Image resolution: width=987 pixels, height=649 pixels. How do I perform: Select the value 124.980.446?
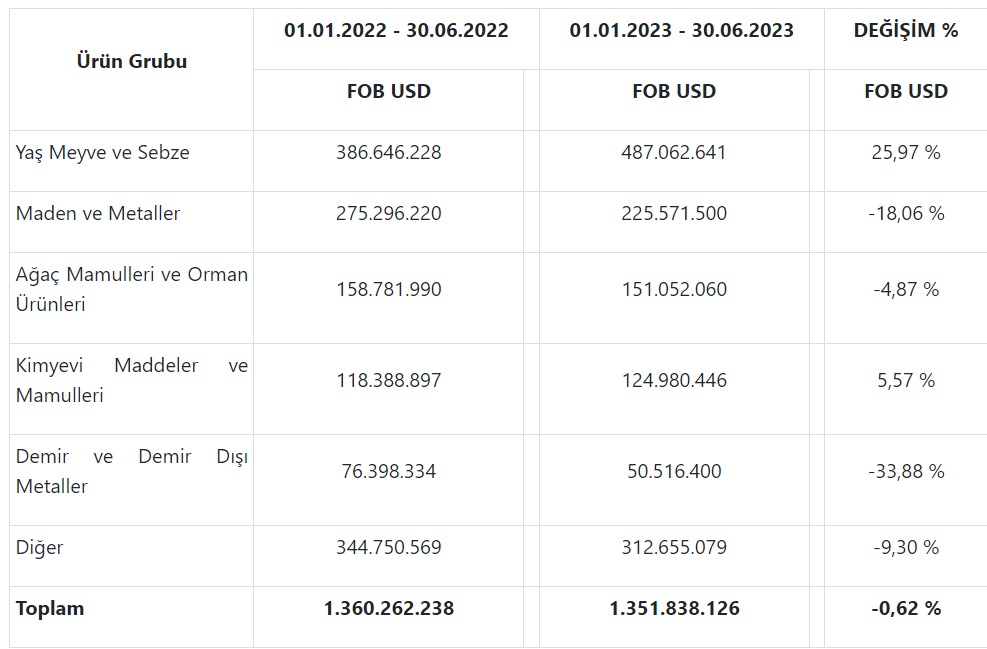[x=674, y=380]
